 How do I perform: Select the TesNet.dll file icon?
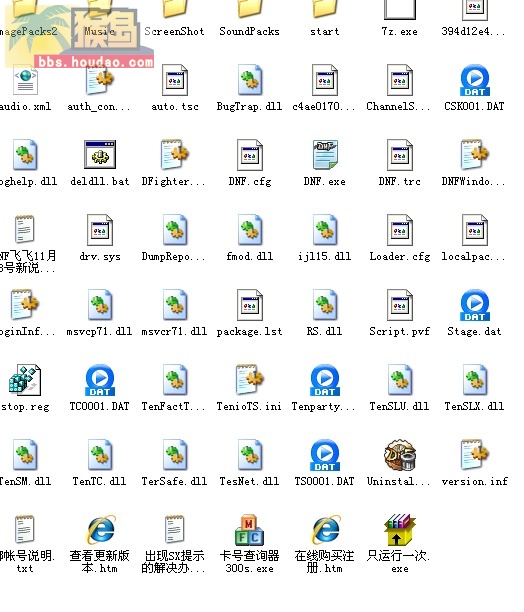coord(250,454)
